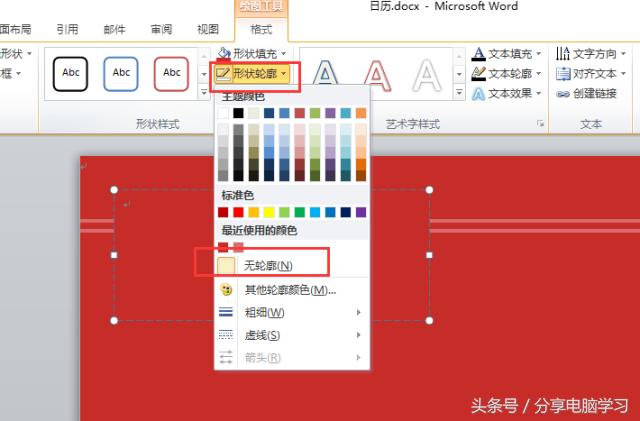Apply the blue outline Abc shape style
This screenshot has width=640, height=421.
[x=121, y=74]
